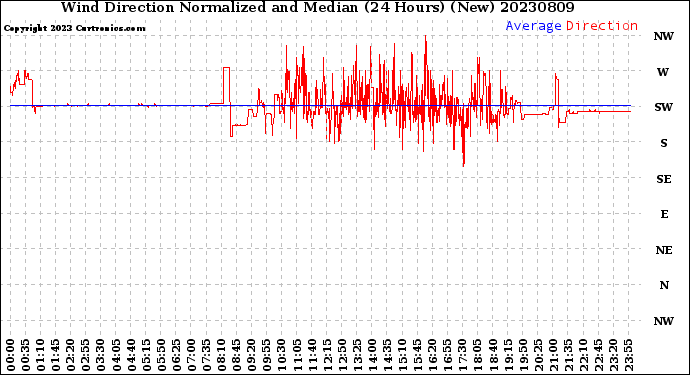Select the "09:55" time axis label
This screenshot has width=690, height=375.
click(x=267, y=355)
